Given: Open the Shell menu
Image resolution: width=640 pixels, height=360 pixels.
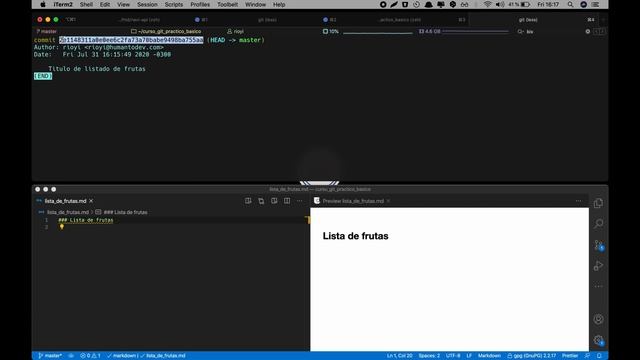Looking at the screenshot, I should point(86,4).
